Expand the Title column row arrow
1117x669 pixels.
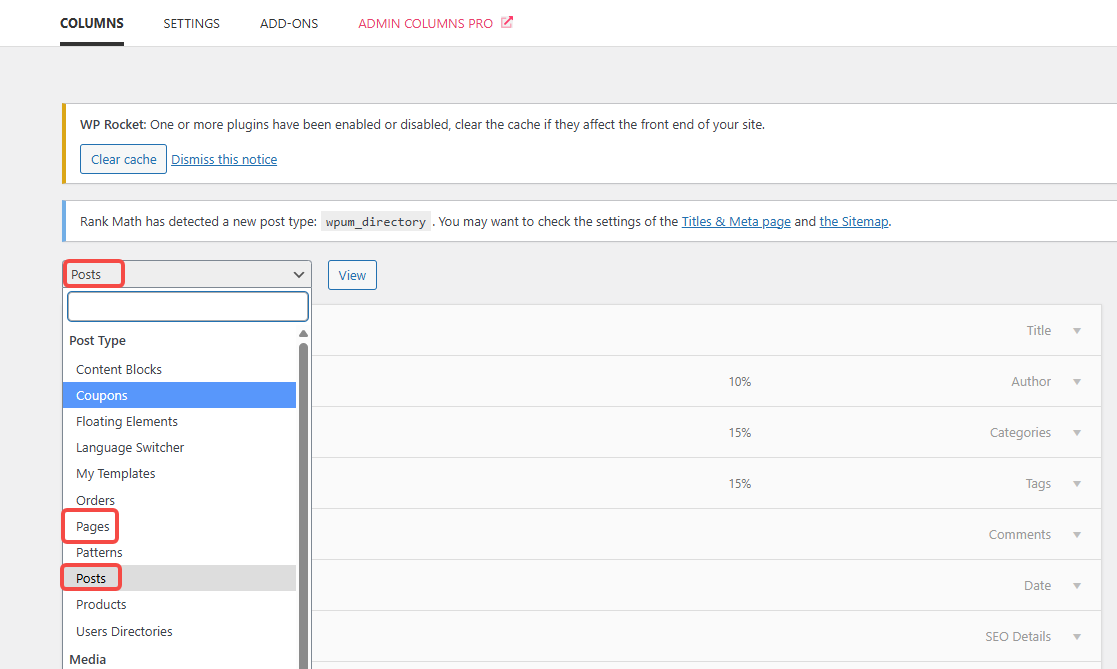point(1077,331)
